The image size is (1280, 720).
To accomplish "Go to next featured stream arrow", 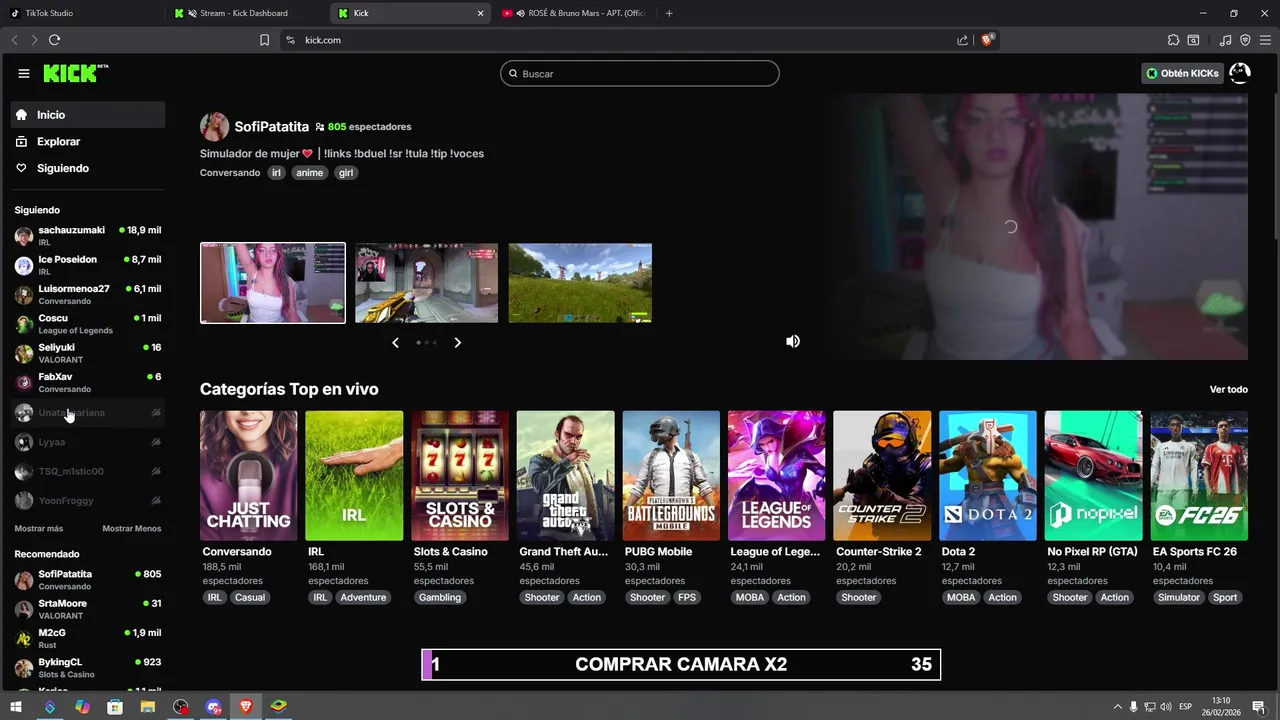I will [x=457, y=343].
